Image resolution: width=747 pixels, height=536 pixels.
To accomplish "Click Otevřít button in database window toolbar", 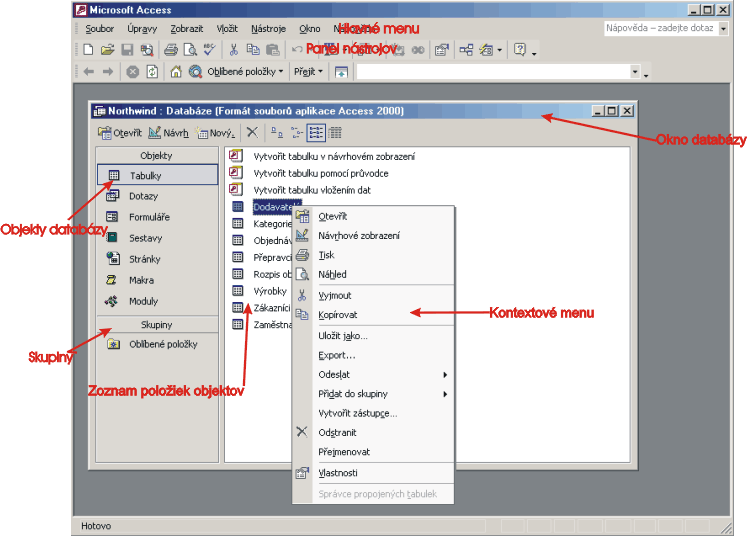I will click(120, 133).
